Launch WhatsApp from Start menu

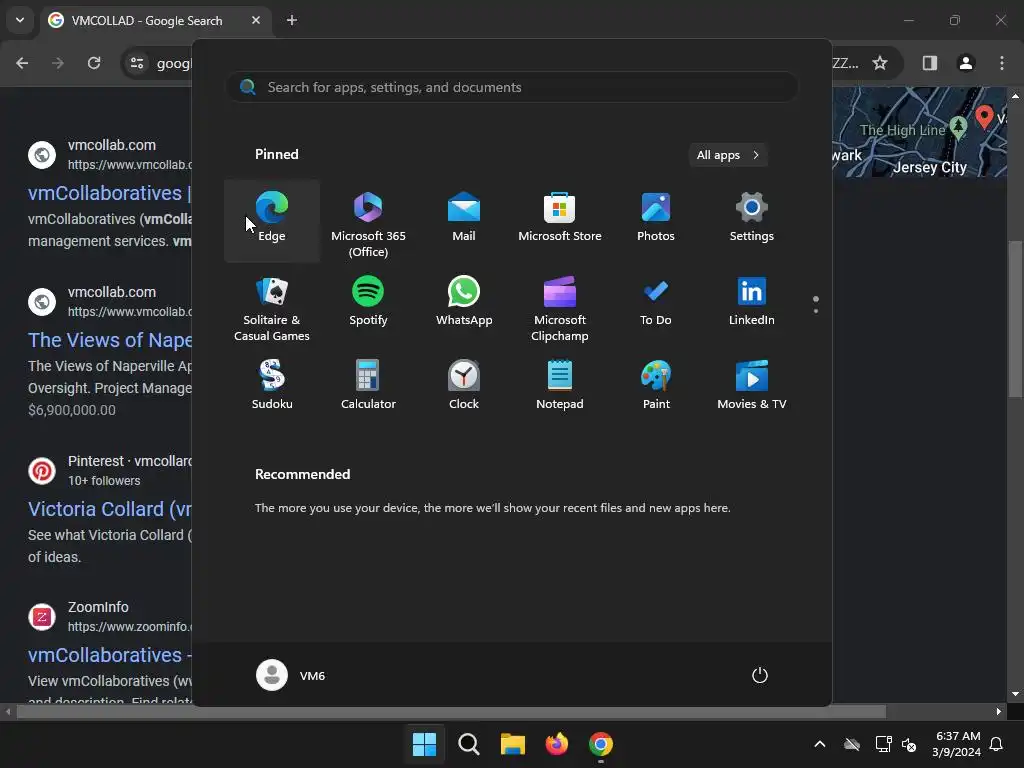pos(464,304)
